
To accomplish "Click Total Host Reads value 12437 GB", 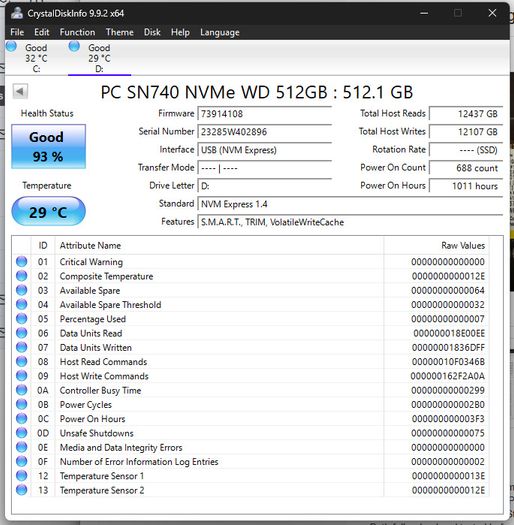I will pos(466,114).
